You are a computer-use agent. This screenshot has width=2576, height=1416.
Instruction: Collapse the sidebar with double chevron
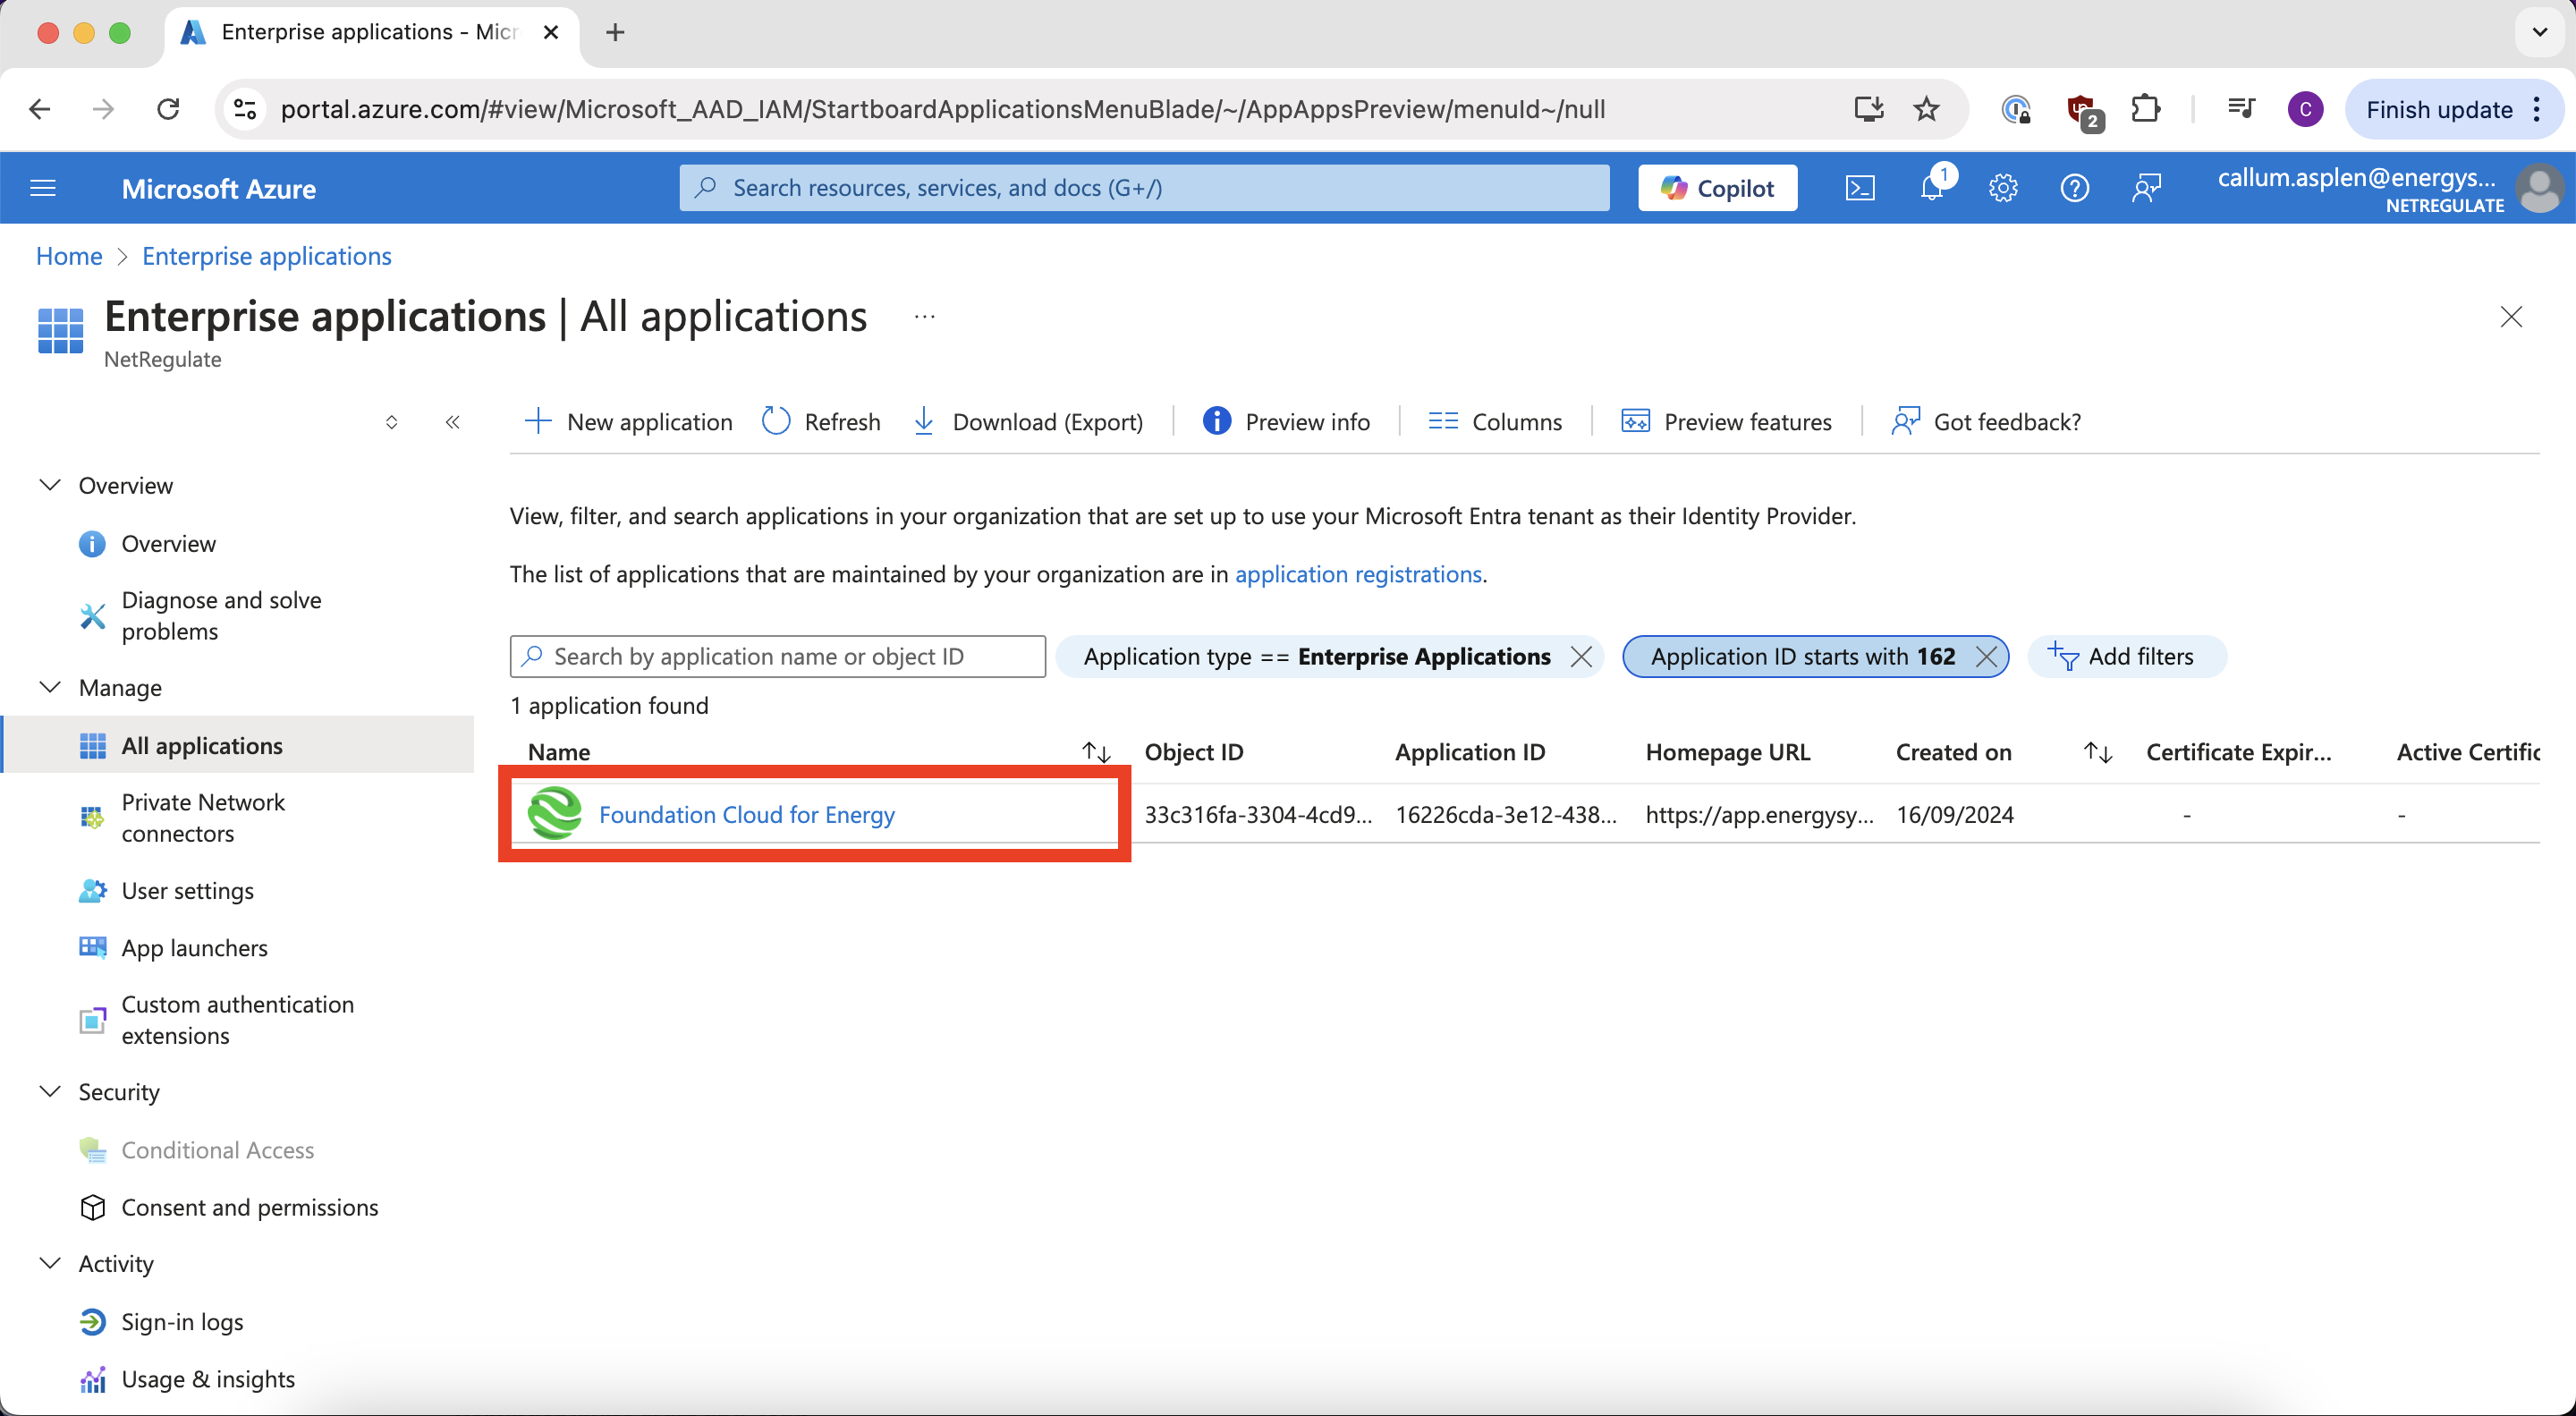pos(453,421)
